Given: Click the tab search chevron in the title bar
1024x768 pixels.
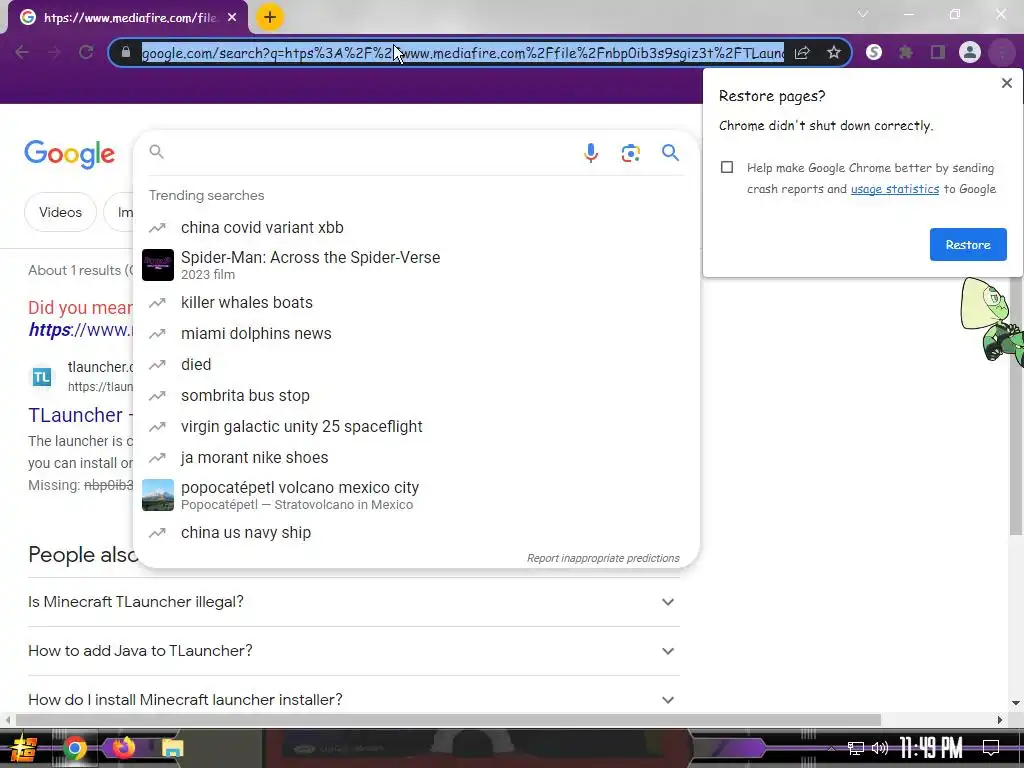Looking at the screenshot, I should coord(863,14).
